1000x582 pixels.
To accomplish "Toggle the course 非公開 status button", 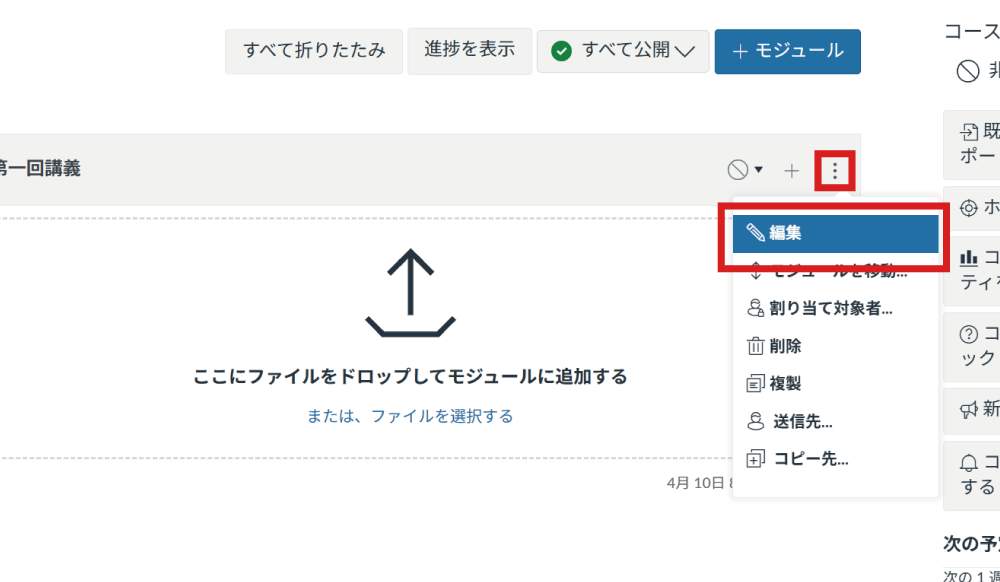I will (x=968, y=71).
